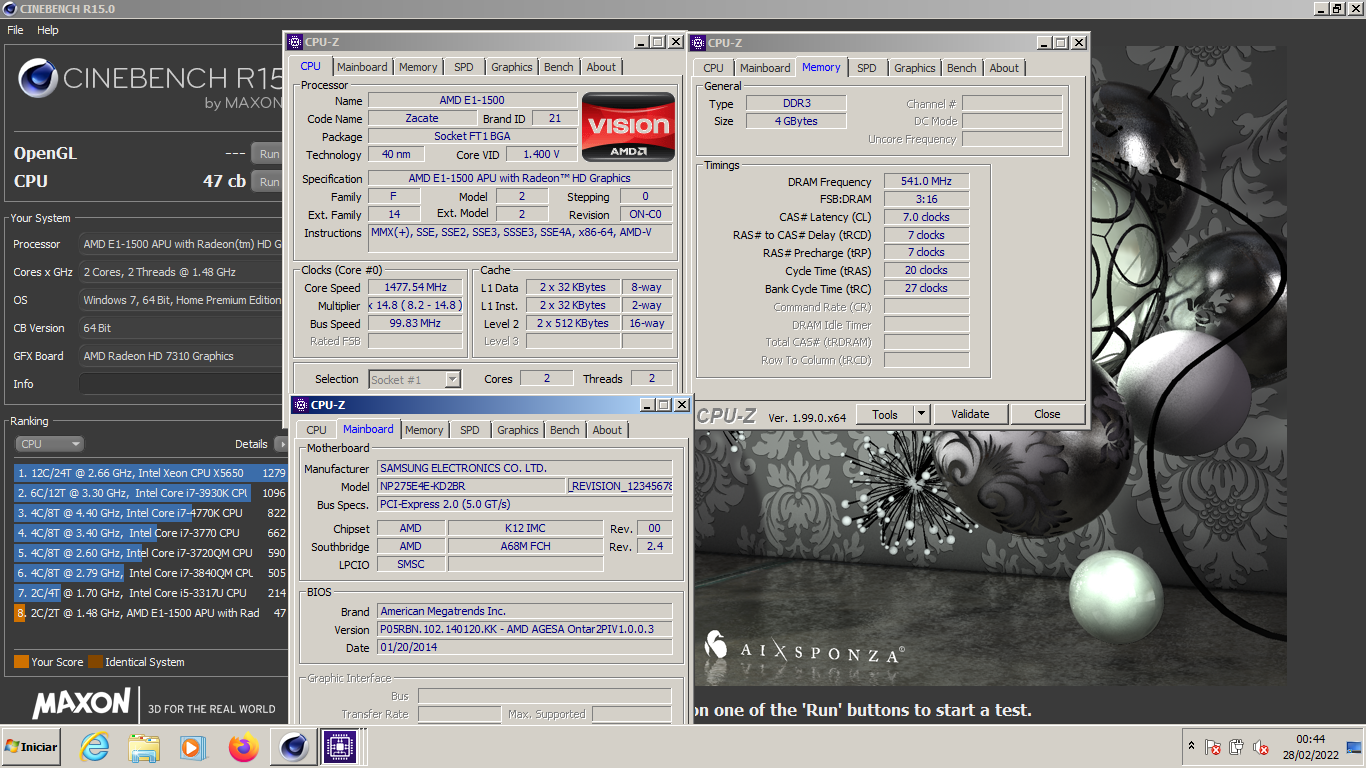Viewport: 1366px width, 768px height.
Task: Open Cinebench Help menu
Action: point(48,30)
